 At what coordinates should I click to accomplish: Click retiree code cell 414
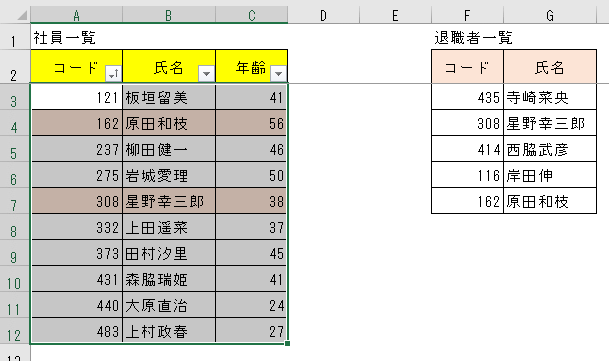pos(467,149)
